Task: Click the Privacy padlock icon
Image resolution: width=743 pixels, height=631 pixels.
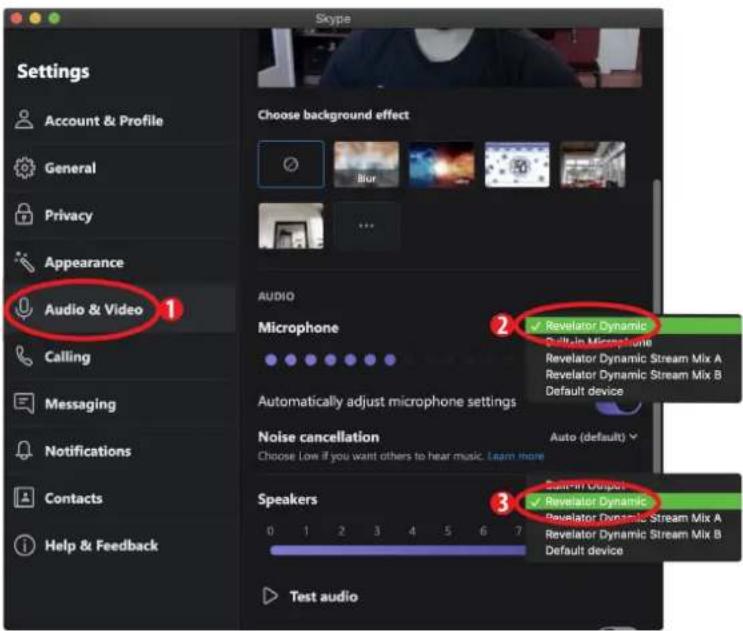Action: tap(24, 214)
